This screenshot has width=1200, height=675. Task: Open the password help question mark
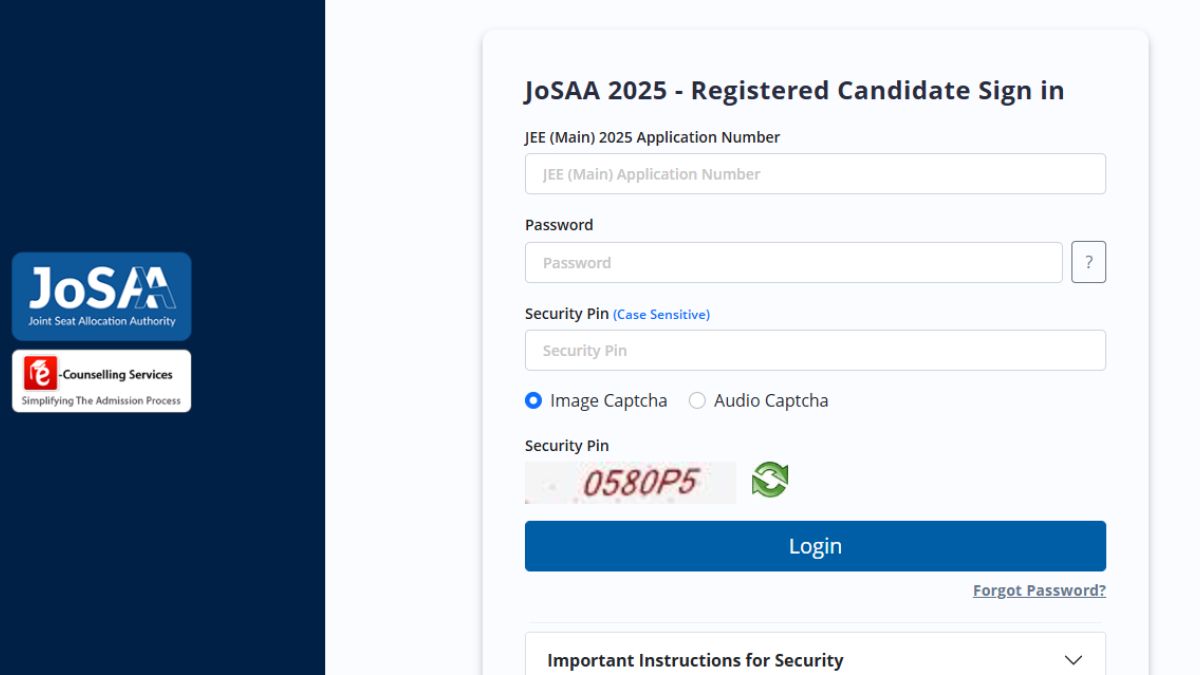pos(1088,262)
